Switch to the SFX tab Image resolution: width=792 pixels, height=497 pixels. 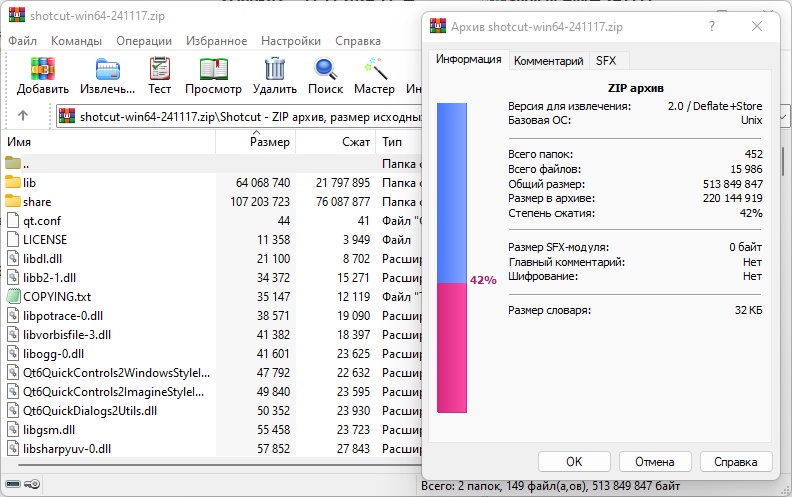point(606,60)
